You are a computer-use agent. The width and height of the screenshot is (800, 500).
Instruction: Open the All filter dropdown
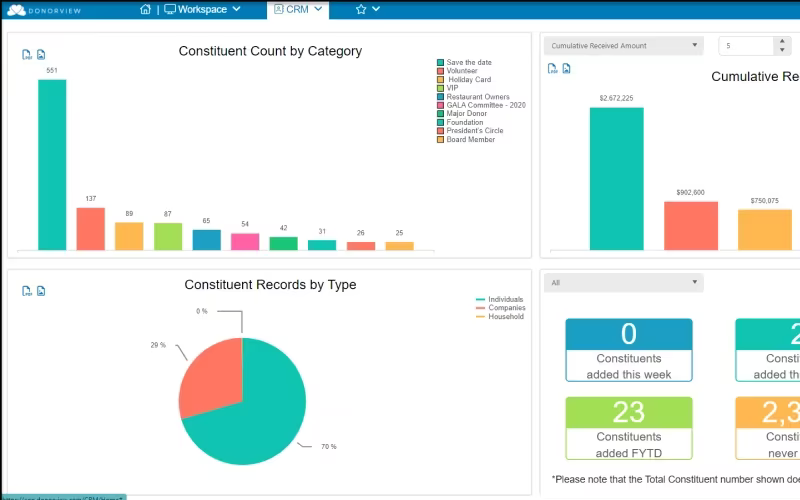tap(623, 283)
